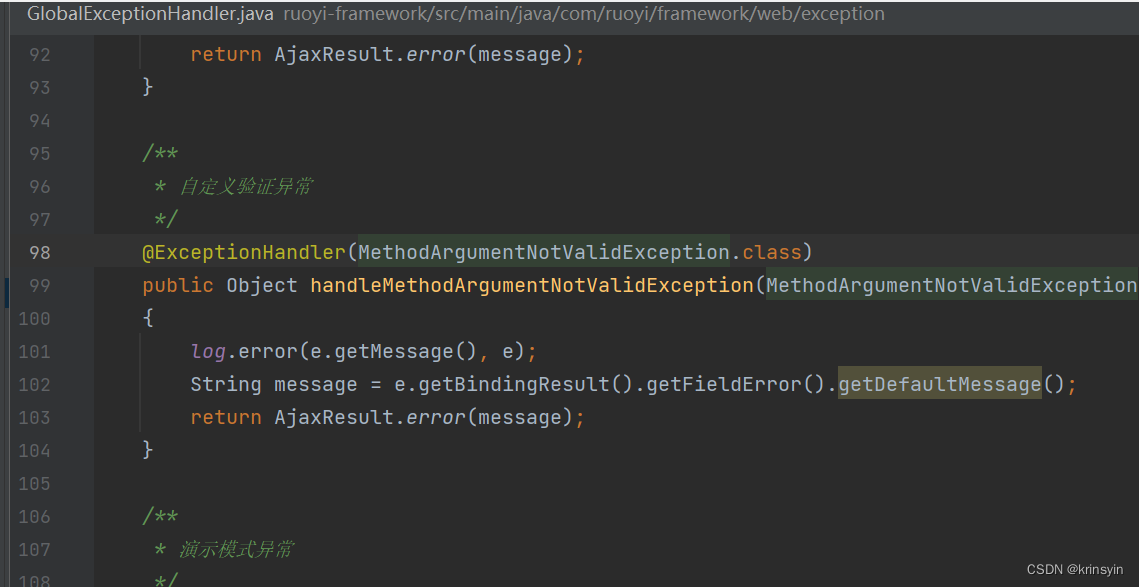The width and height of the screenshot is (1139, 587).
Task: Click the message variable on line 102
Action: pos(315,383)
